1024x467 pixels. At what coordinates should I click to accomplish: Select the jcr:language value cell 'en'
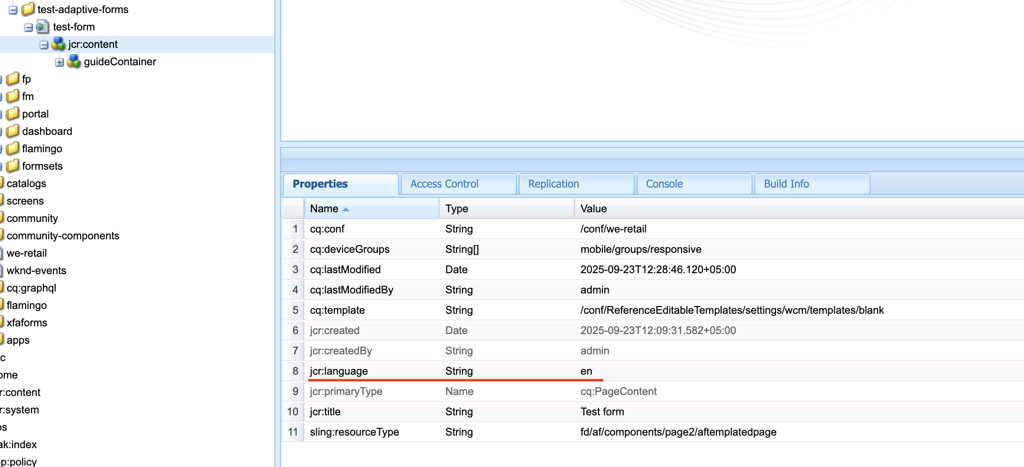[586, 371]
